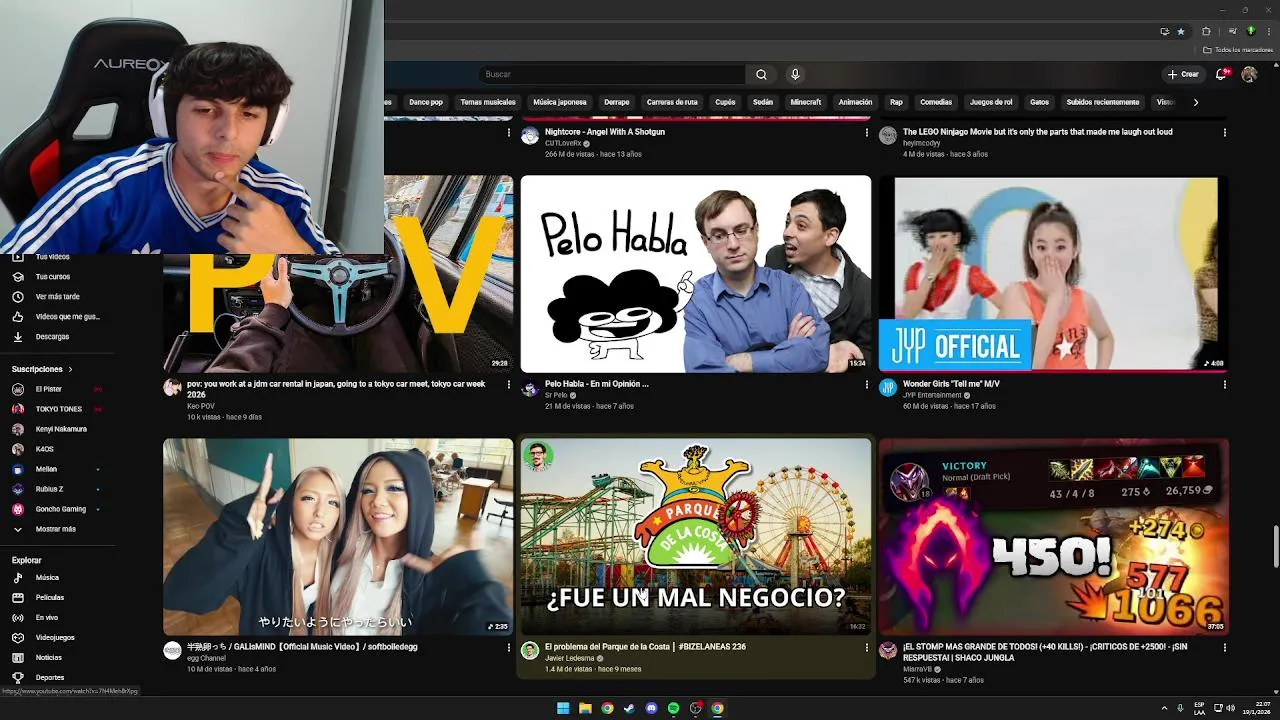Open Pelo Habla - En mi Opinión title
This screenshot has height=720, width=1280.
597,384
